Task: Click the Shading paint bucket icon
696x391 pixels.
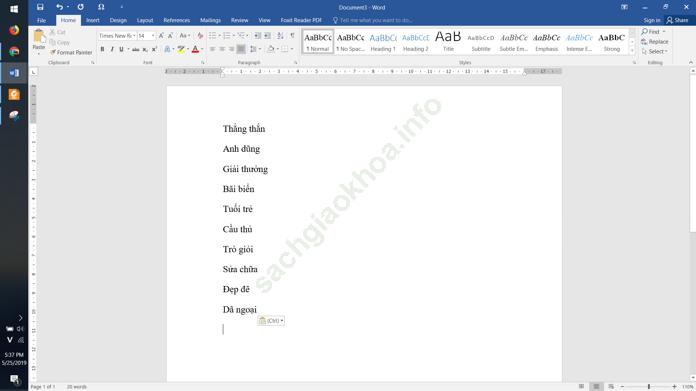Action: click(271, 49)
